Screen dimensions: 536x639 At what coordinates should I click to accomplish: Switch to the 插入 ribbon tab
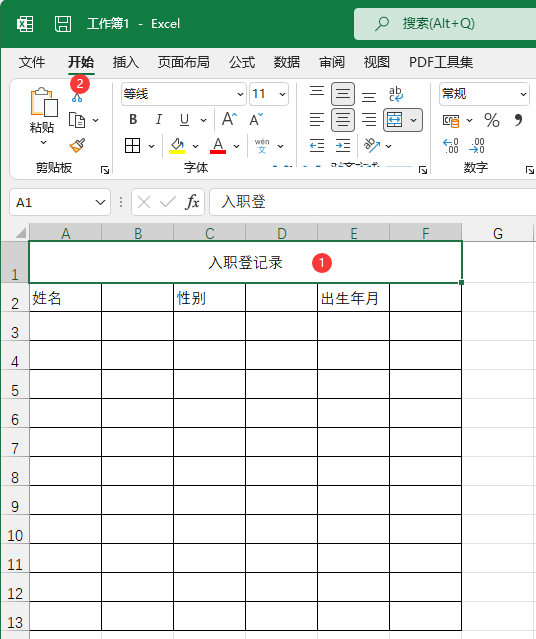coord(126,62)
